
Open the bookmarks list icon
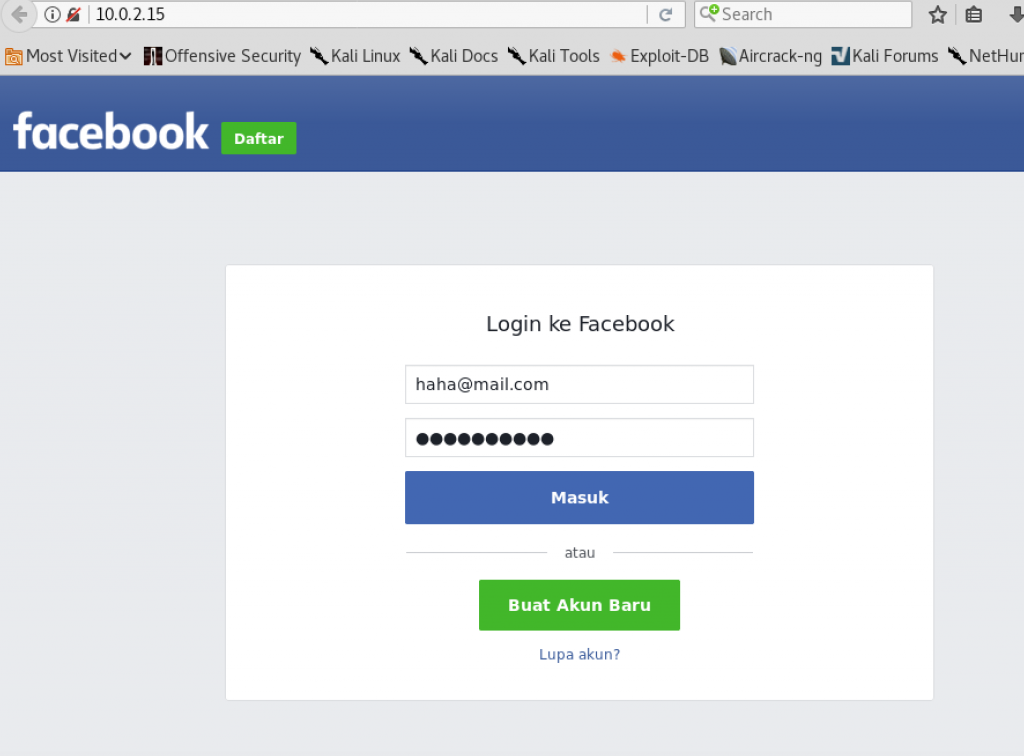tap(974, 14)
